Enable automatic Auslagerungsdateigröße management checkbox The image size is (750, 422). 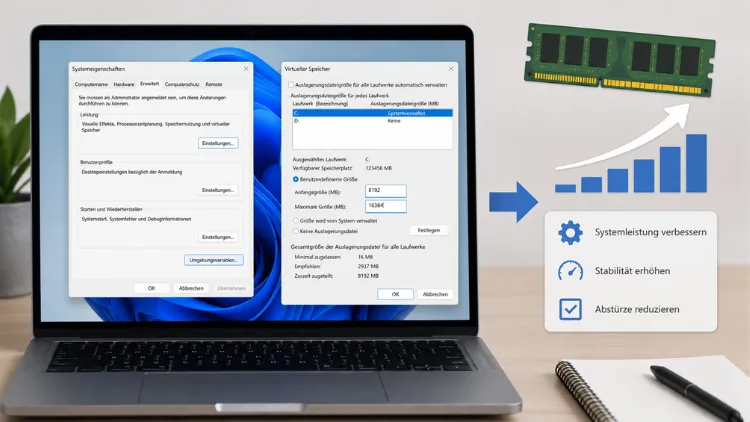[290, 85]
